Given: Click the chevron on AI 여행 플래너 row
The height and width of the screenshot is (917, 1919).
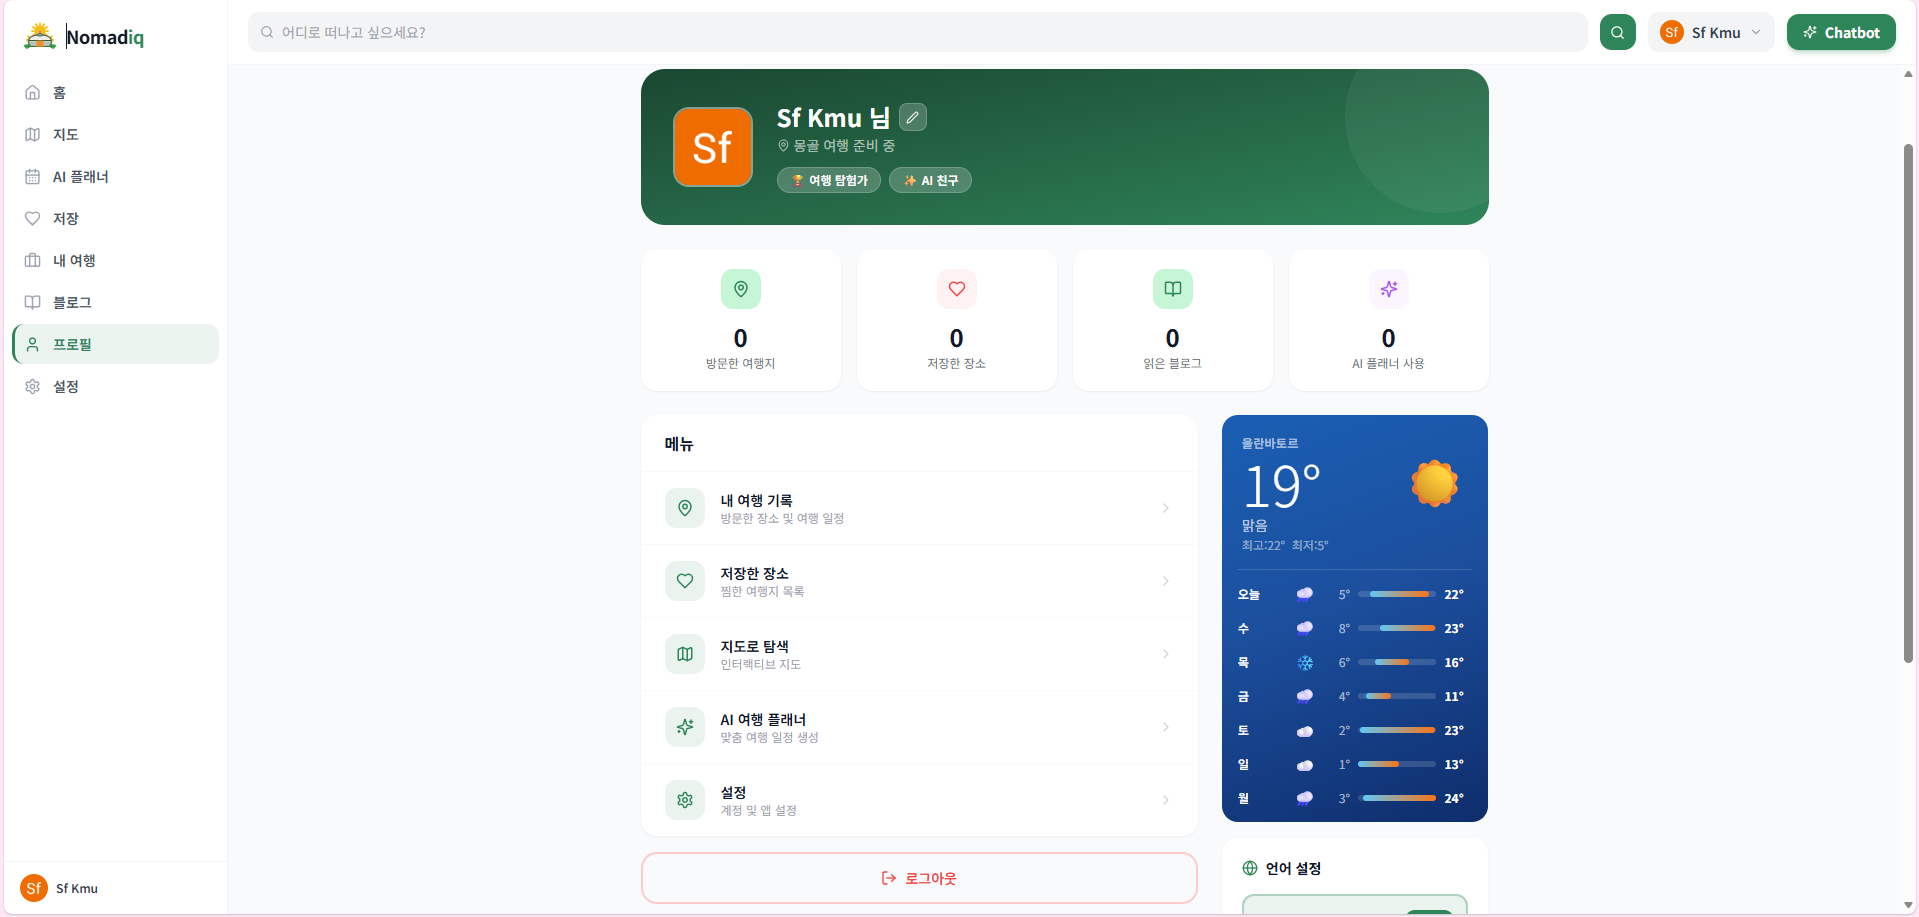Looking at the screenshot, I should tap(1166, 727).
